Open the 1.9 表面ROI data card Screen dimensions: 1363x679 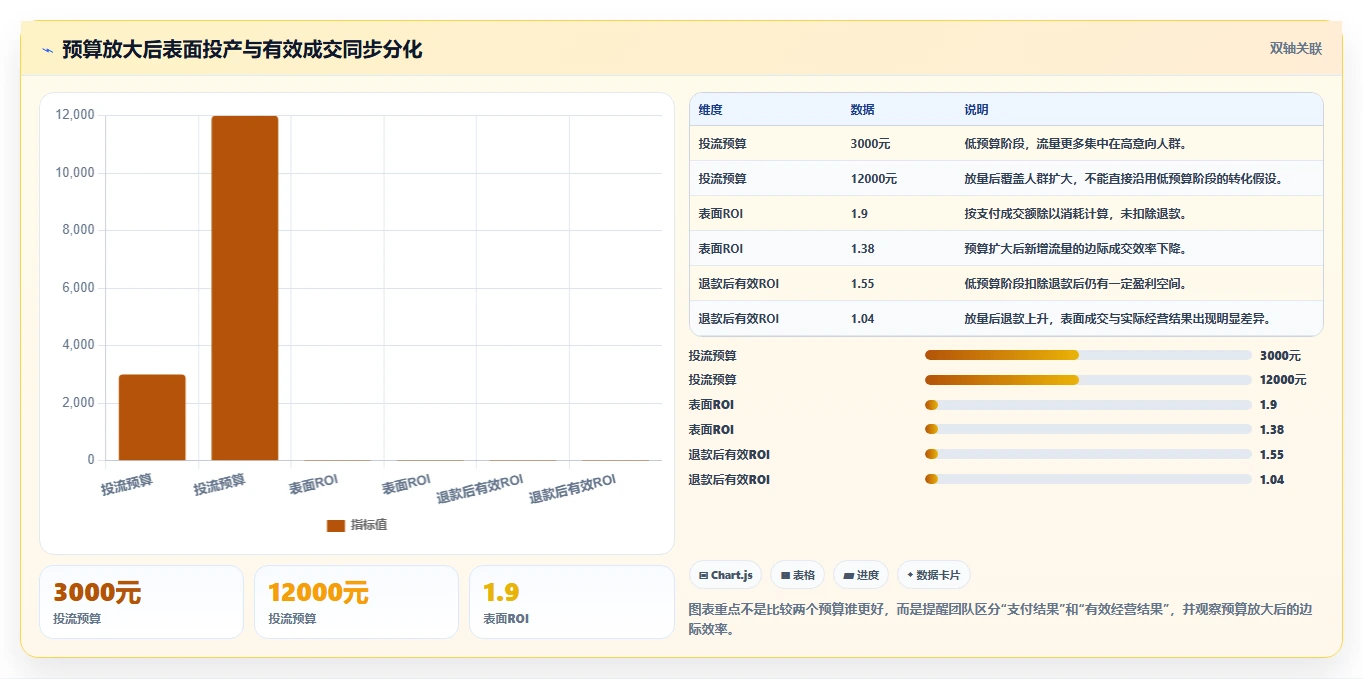tap(572, 602)
